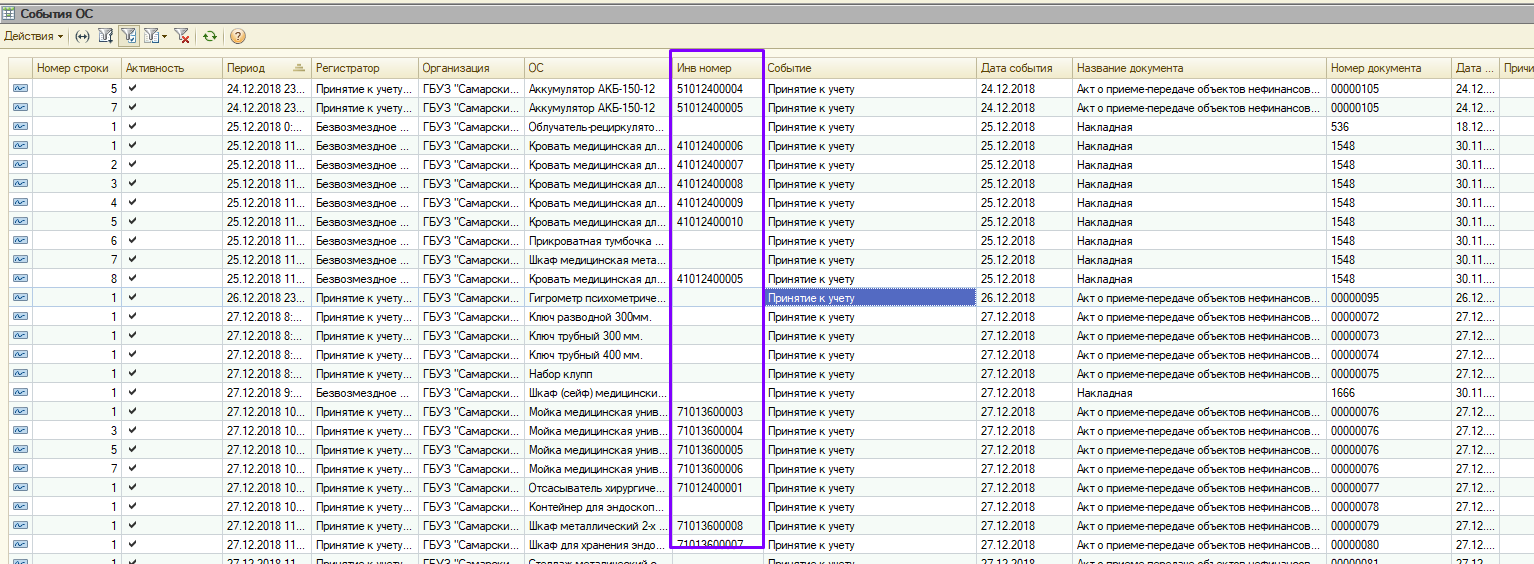Viewport: 1534px width, 564px height.
Task: Click the date interval (↔) toolbar icon
Action: 82,36
